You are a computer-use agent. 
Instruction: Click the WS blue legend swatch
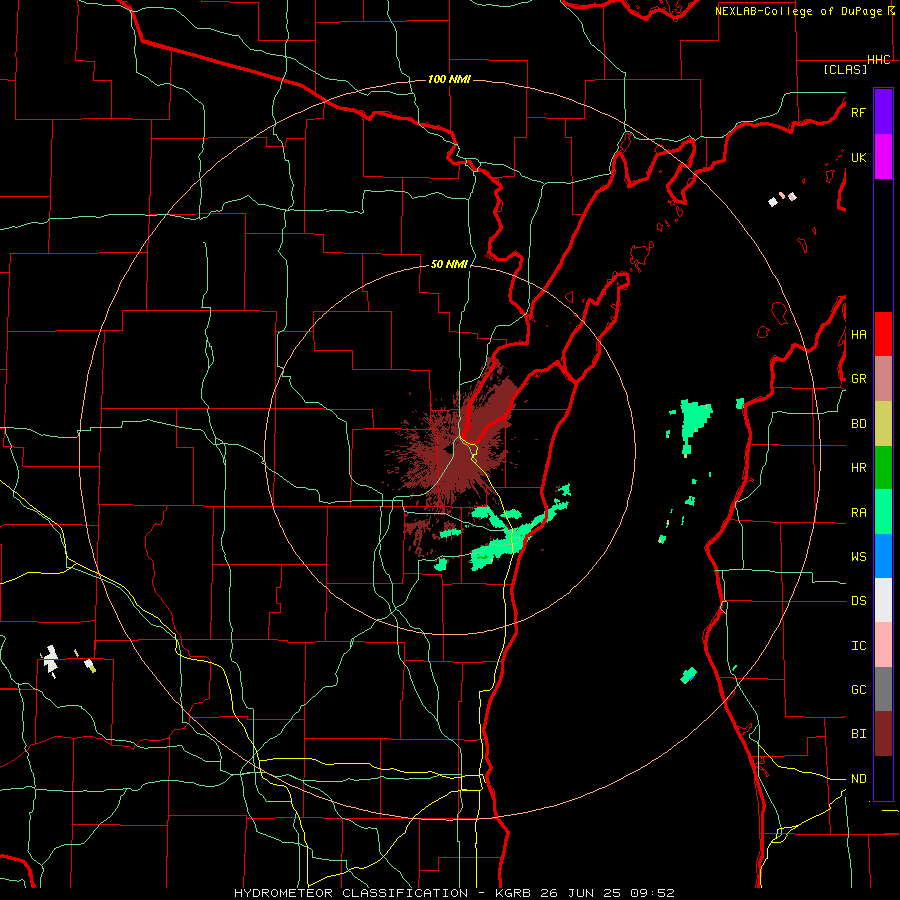(x=883, y=556)
